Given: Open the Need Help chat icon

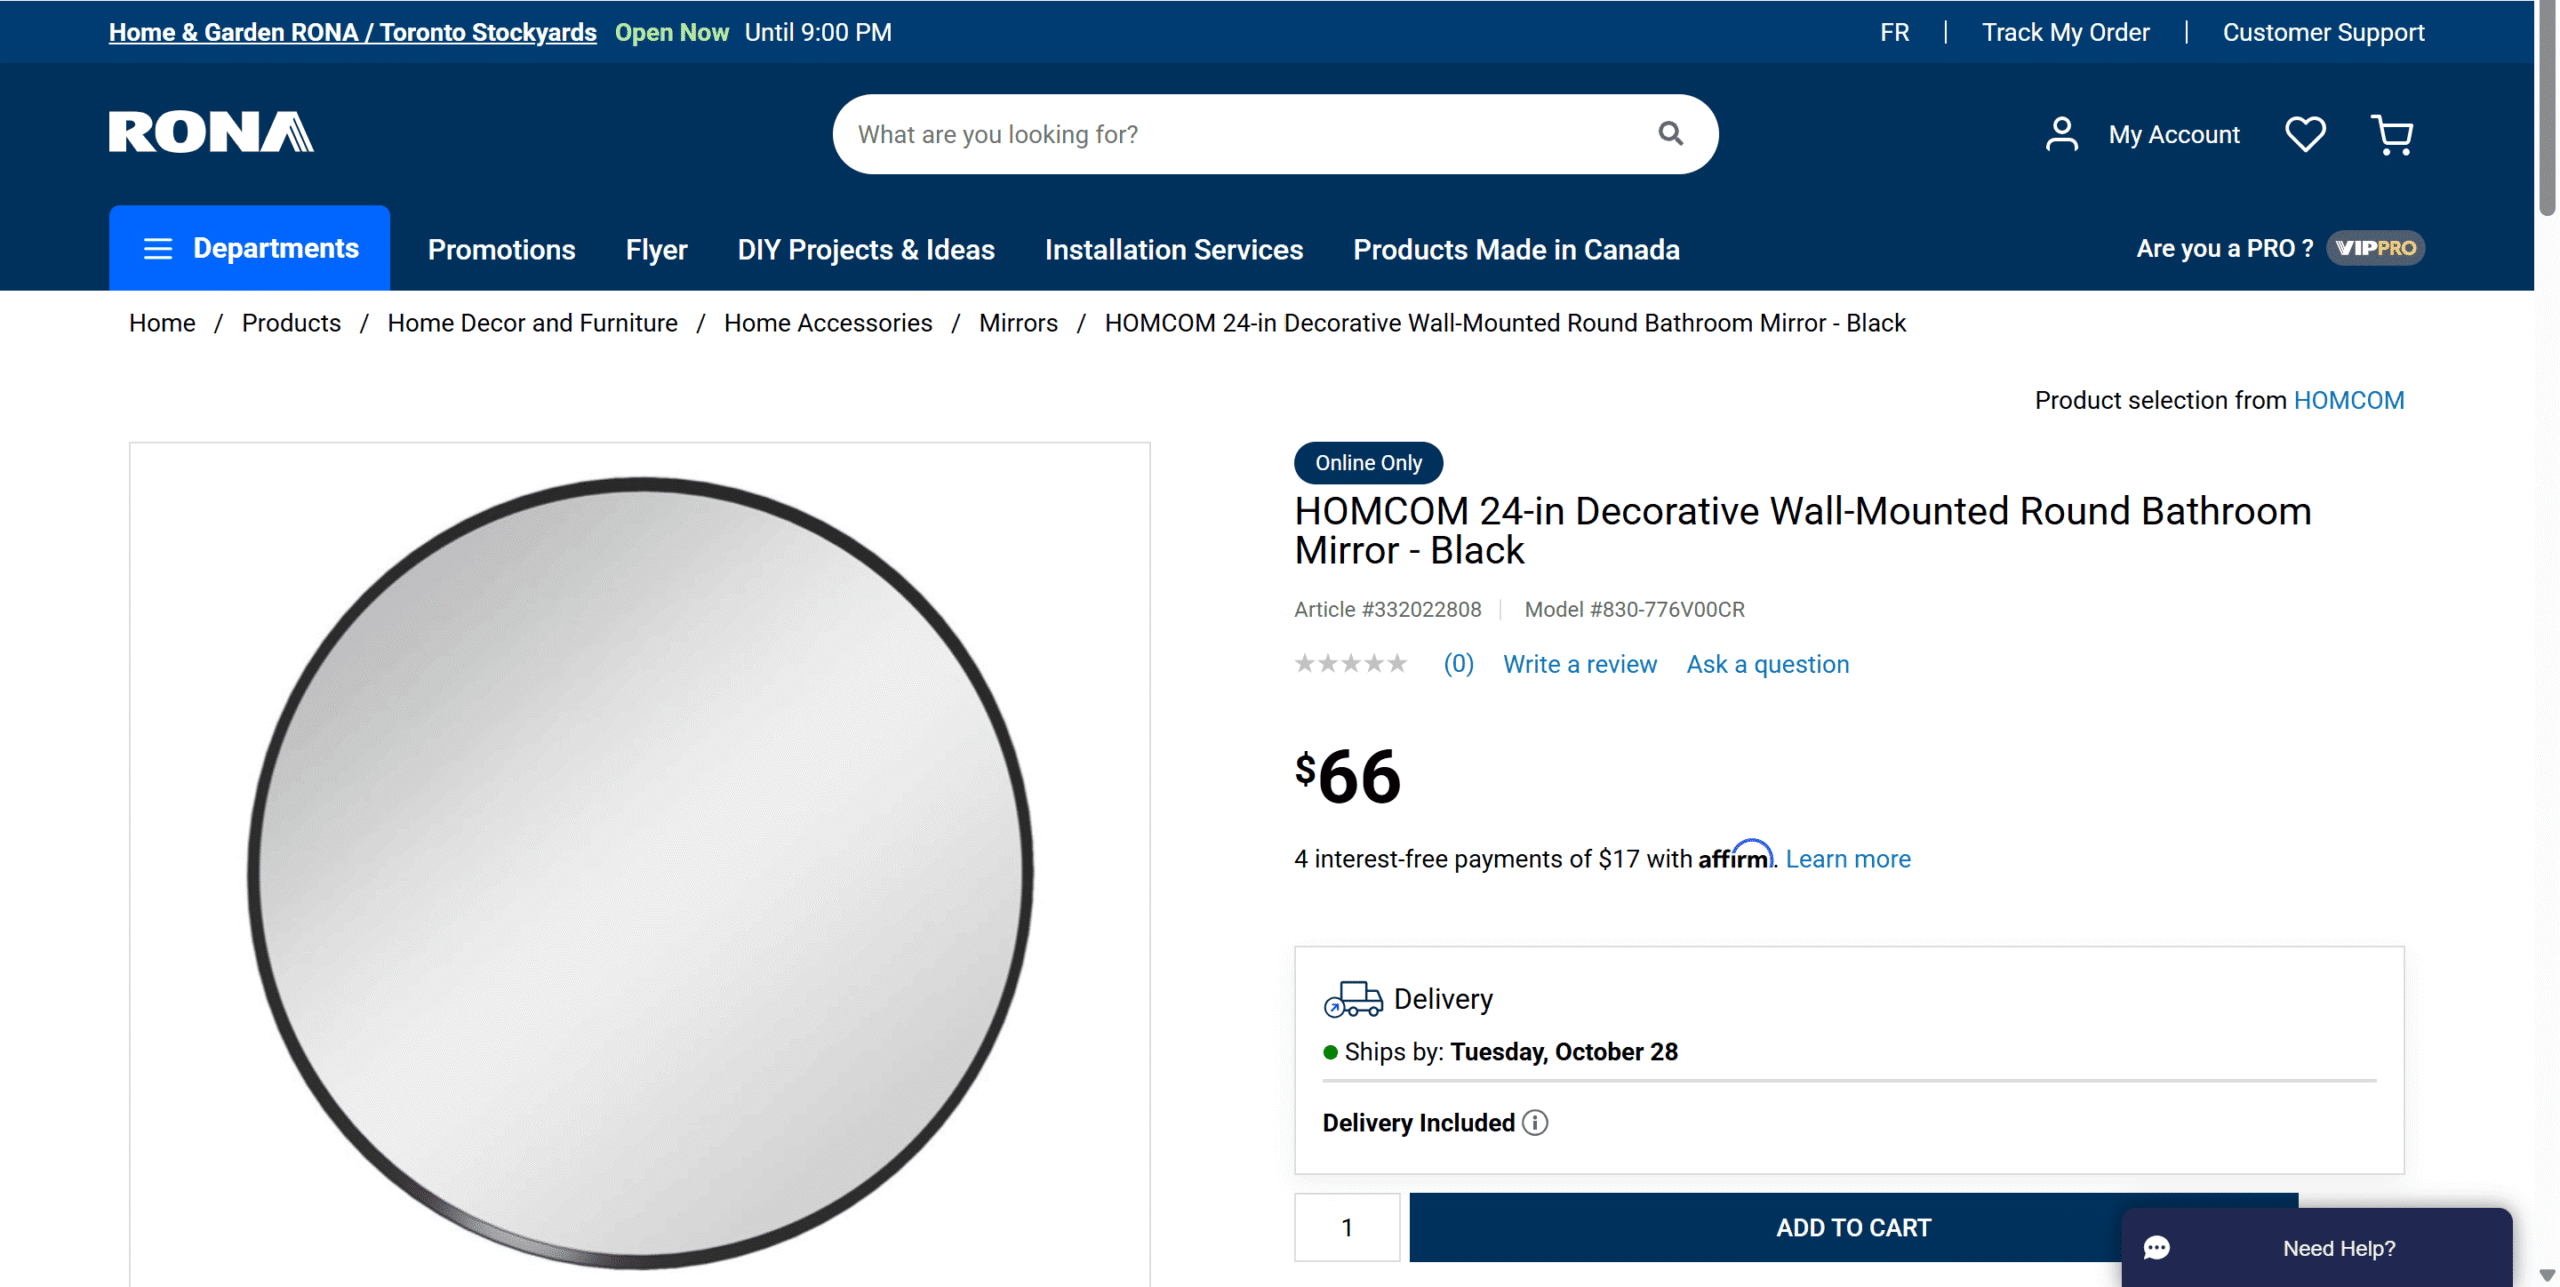Looking at the screenshot, I should click(2157, 1248).
